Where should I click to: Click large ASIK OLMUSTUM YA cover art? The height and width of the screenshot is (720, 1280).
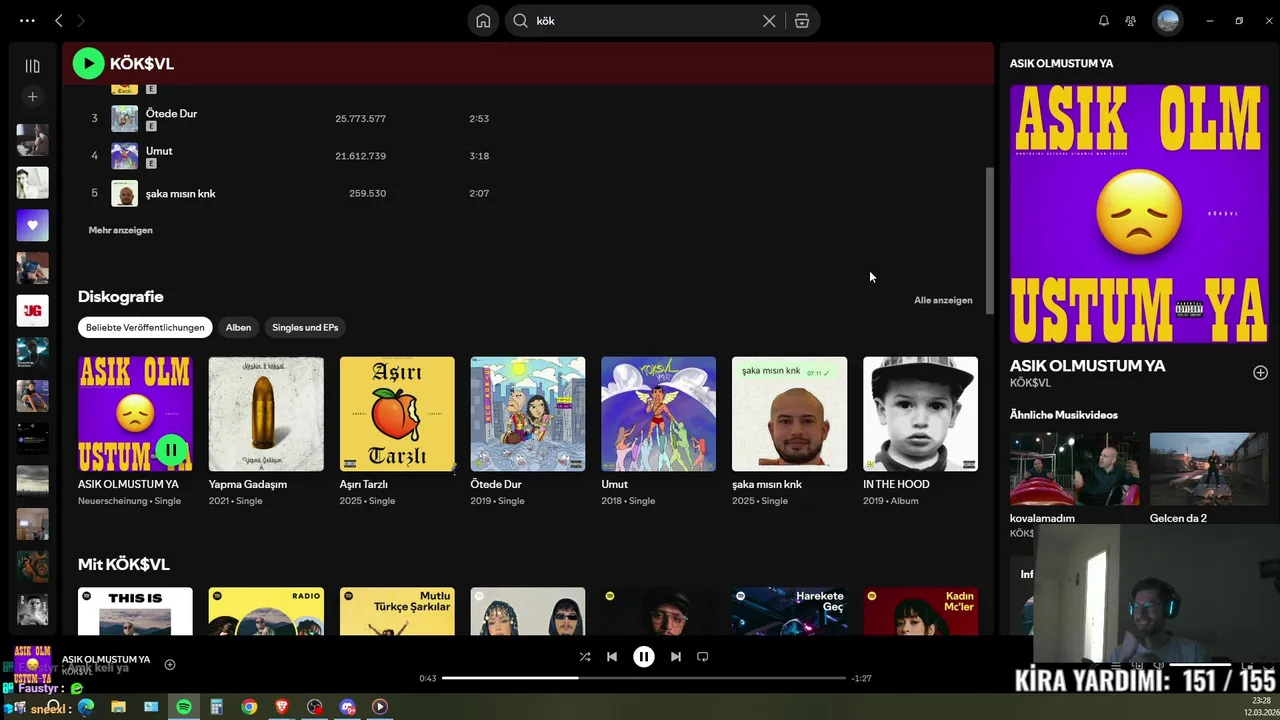pyautogui.click(x=1139, y=213)
